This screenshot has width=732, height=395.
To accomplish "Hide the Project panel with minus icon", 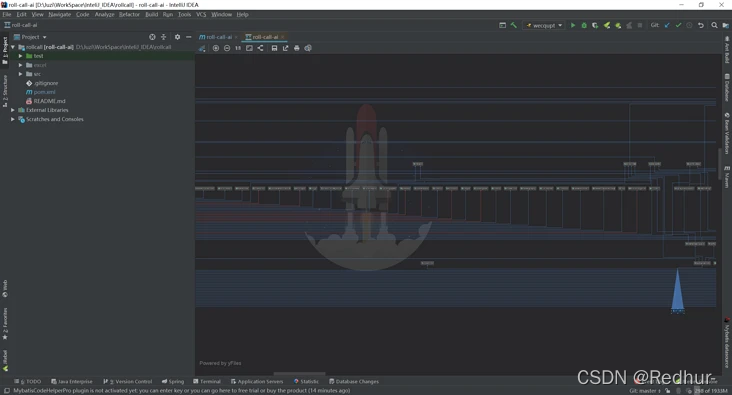I will pos(189,37).
